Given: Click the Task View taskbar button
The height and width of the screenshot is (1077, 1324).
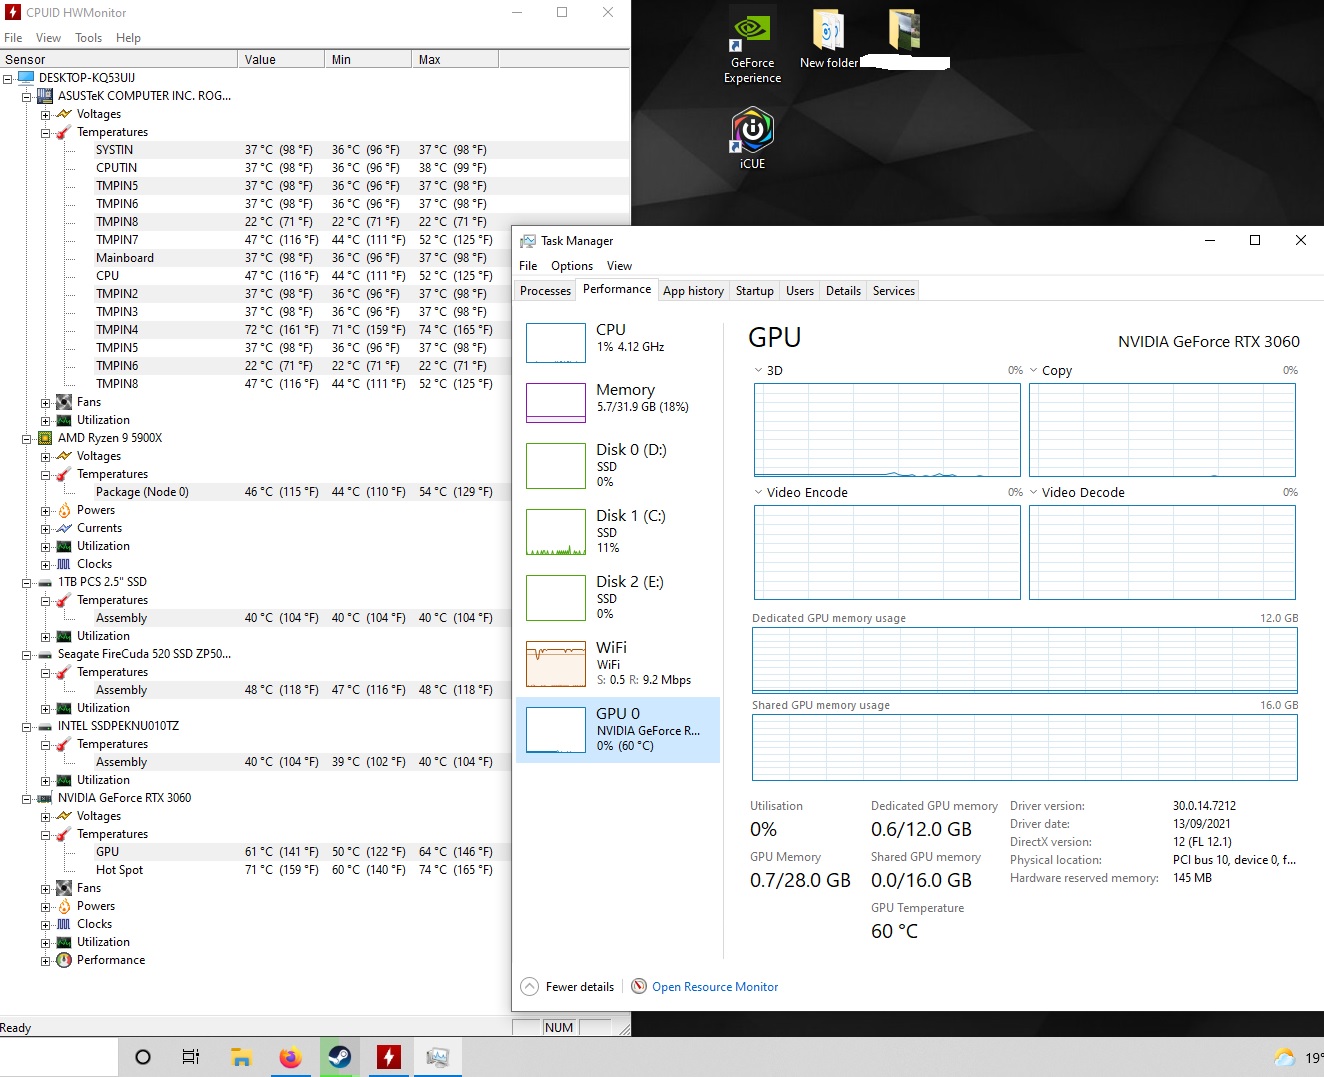Looking at the screenshot, I should (x=191, y=1057).
